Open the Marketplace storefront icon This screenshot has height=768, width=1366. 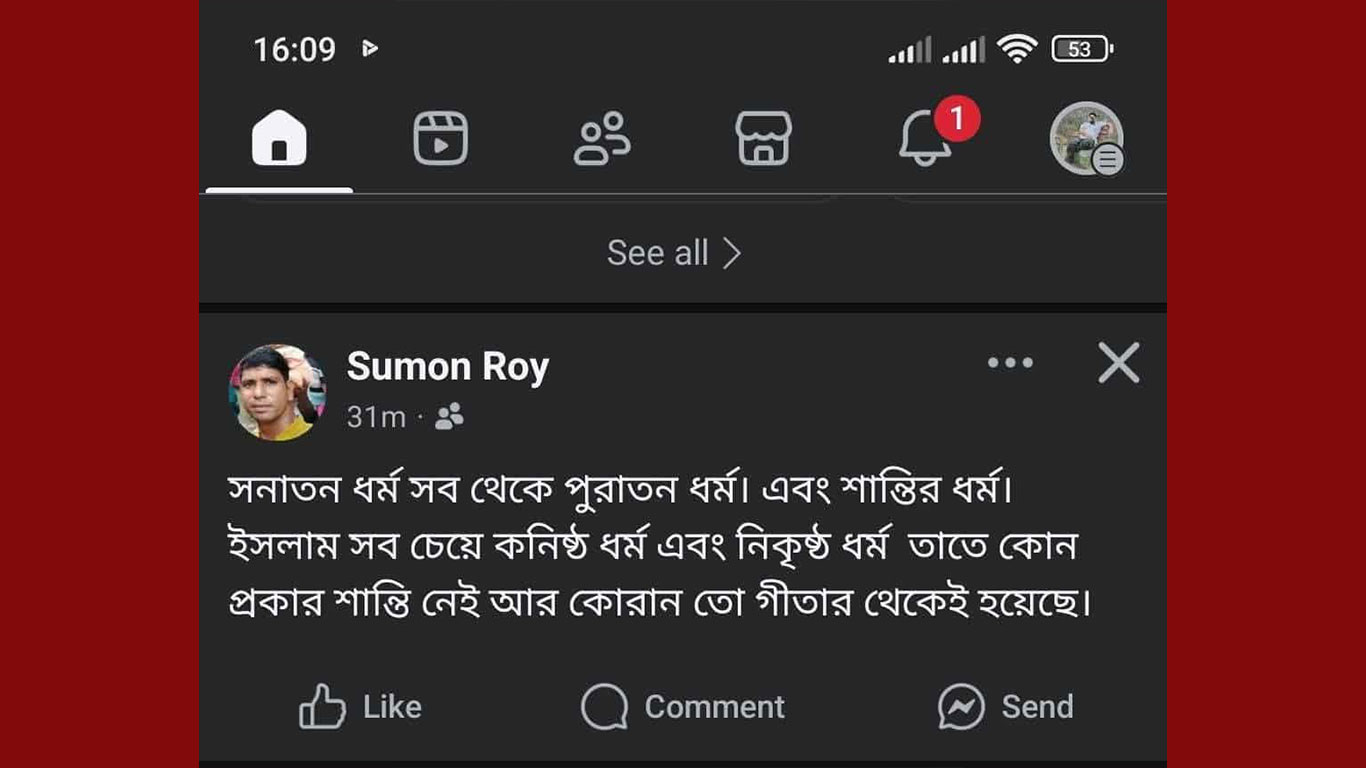pos(764,138)
